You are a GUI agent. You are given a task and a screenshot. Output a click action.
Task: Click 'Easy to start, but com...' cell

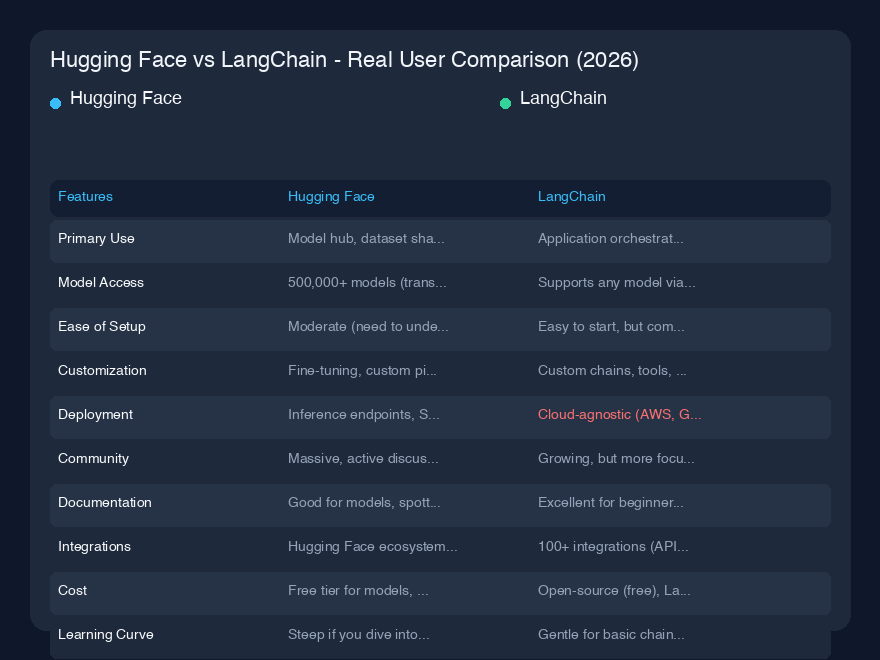pos(611,327)
